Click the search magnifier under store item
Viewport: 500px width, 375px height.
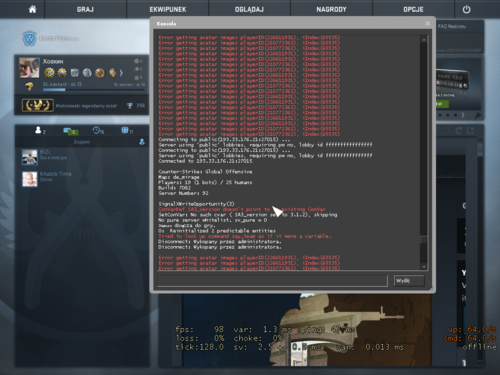[477, 116]
